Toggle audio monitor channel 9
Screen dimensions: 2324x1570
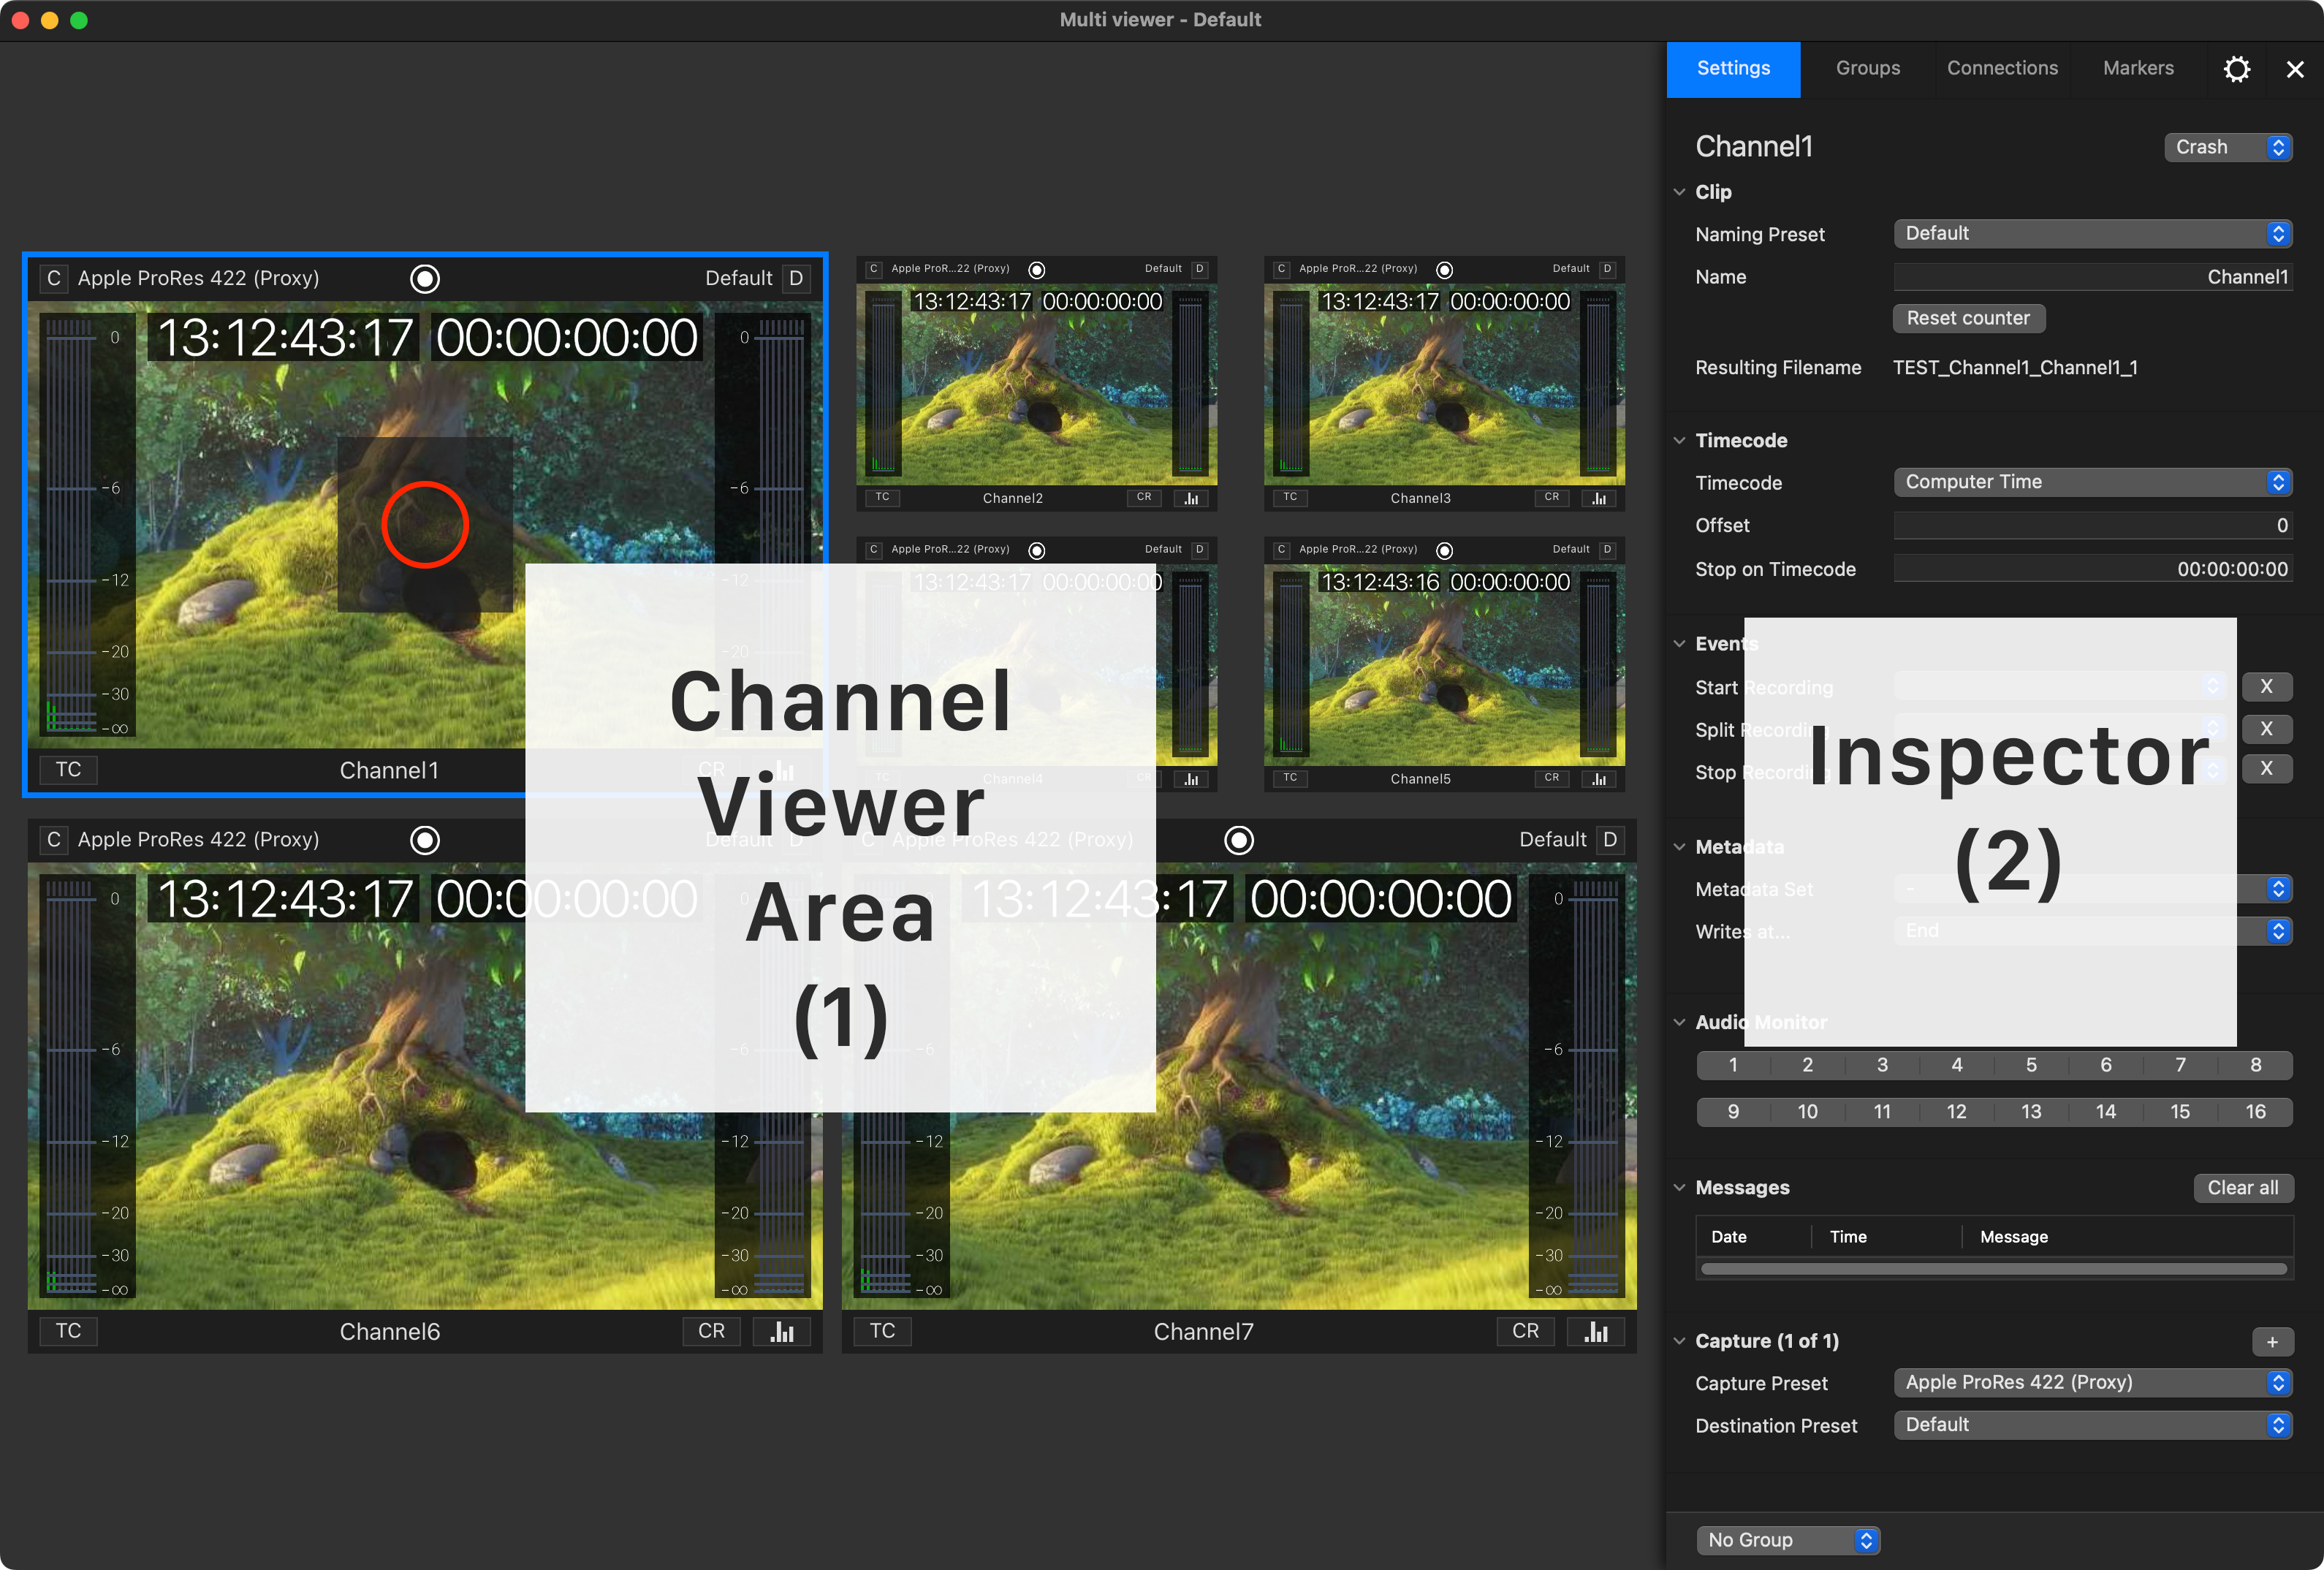point(1733,1112)
